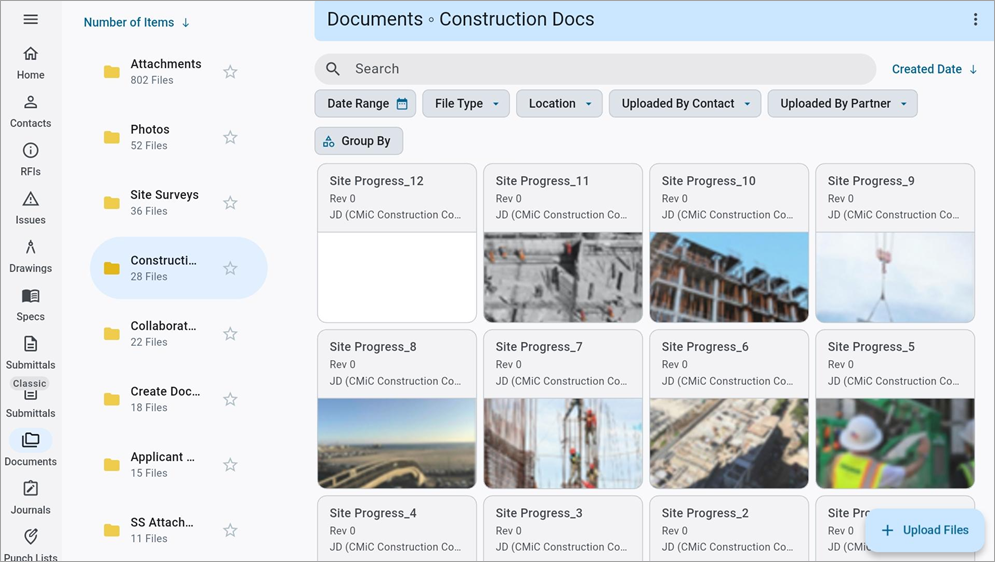The width and height of the screenshot is (995, 562).
Task: Open the hamburger navigation menu
Action: click(x=30, y=19)
